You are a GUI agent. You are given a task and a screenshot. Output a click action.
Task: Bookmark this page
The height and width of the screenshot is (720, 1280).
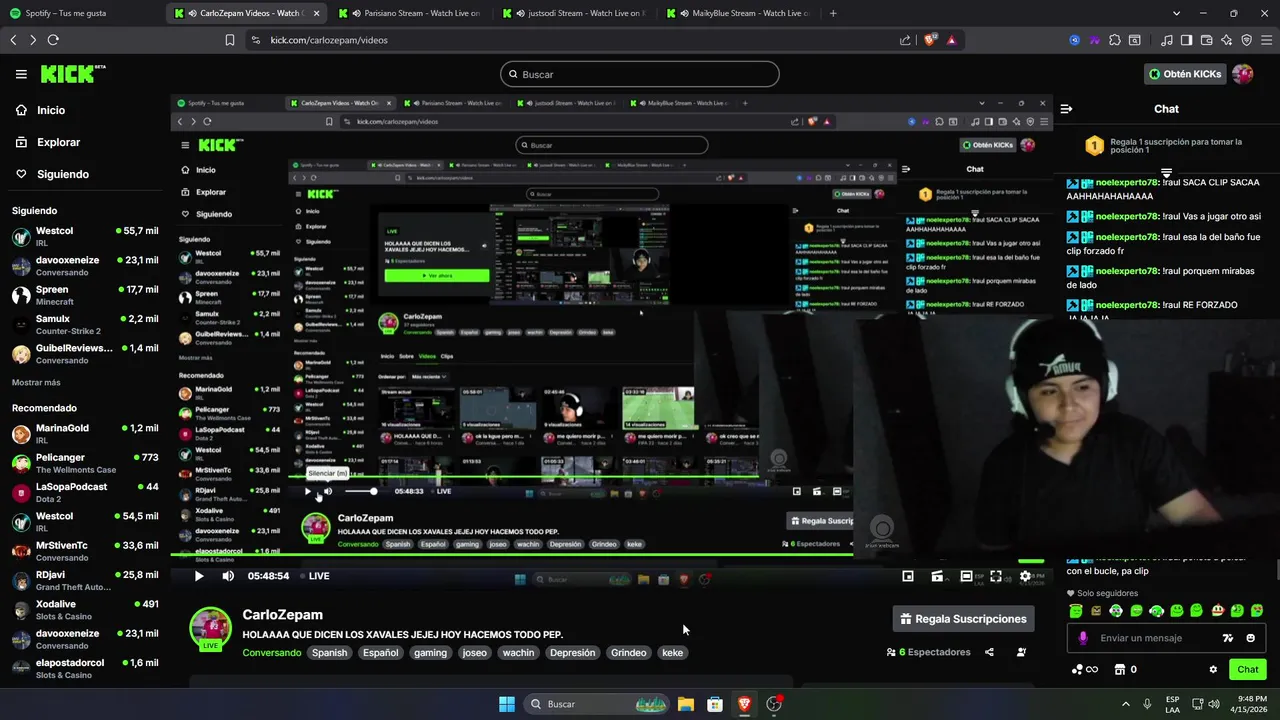(x=230, y=40)
